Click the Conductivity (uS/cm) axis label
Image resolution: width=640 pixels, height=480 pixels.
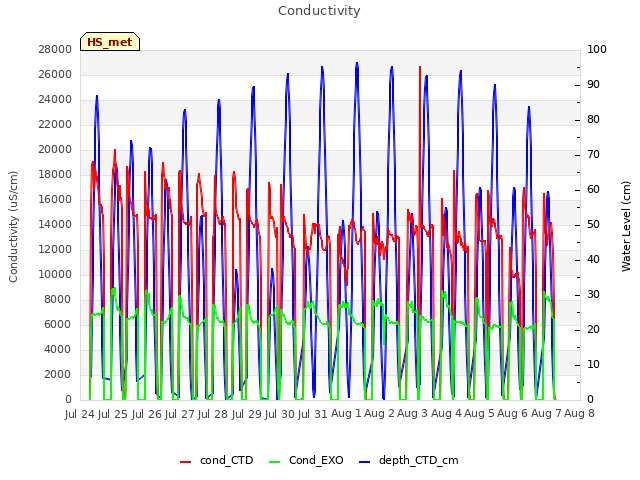tap(13, 227)
